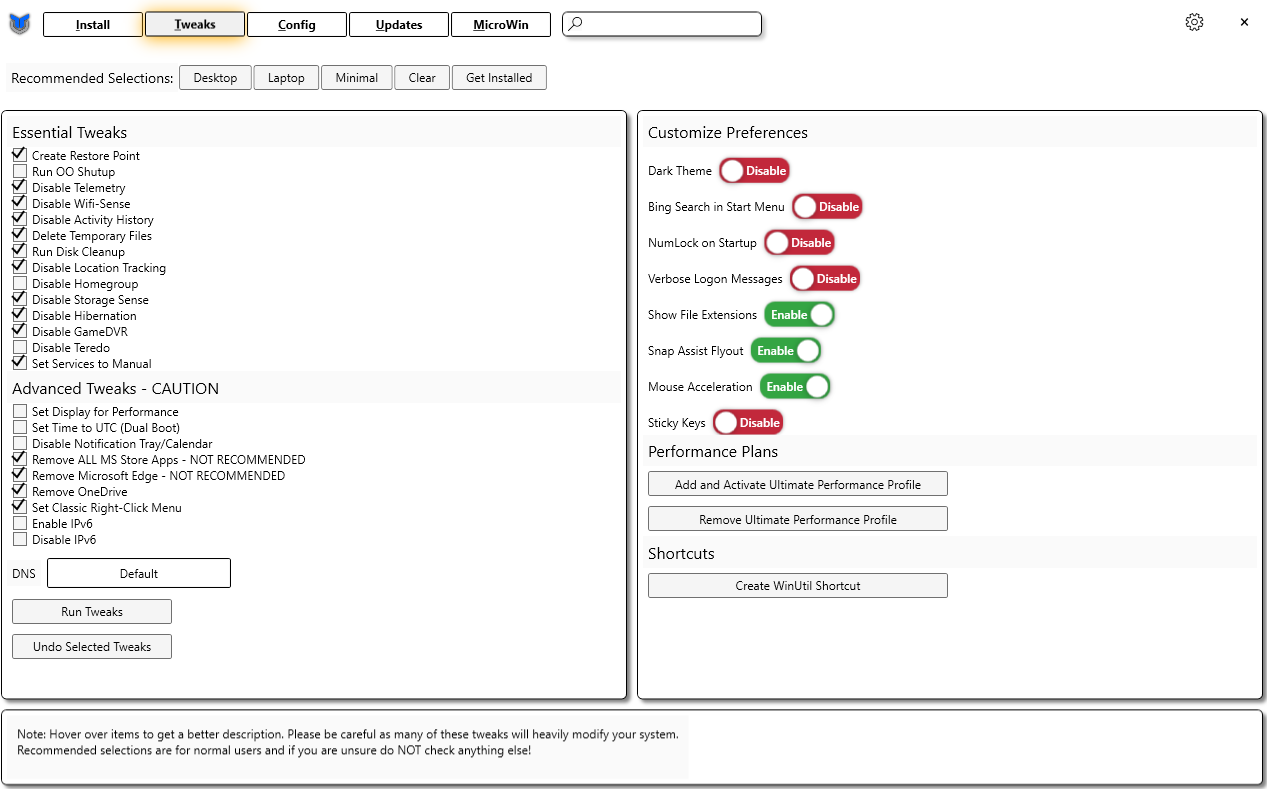This screenshot has width=1269, height=791.
Task: Apply the Desktop recommended selection
Action: click(216, 78)
